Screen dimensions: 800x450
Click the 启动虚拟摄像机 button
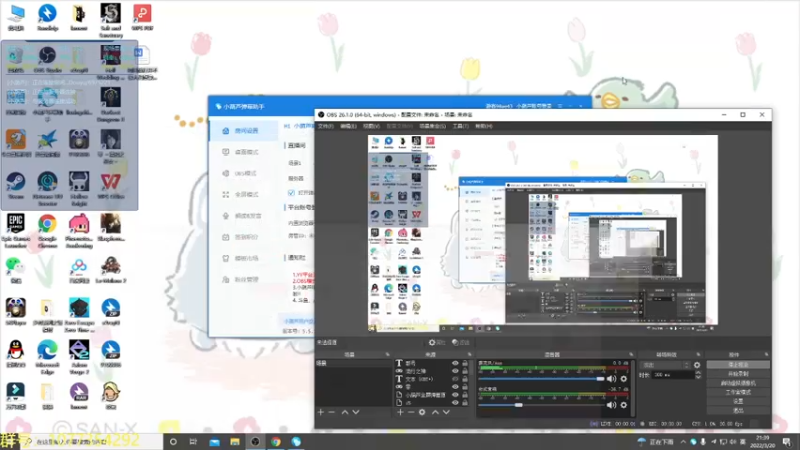click(x=738, y=383)
